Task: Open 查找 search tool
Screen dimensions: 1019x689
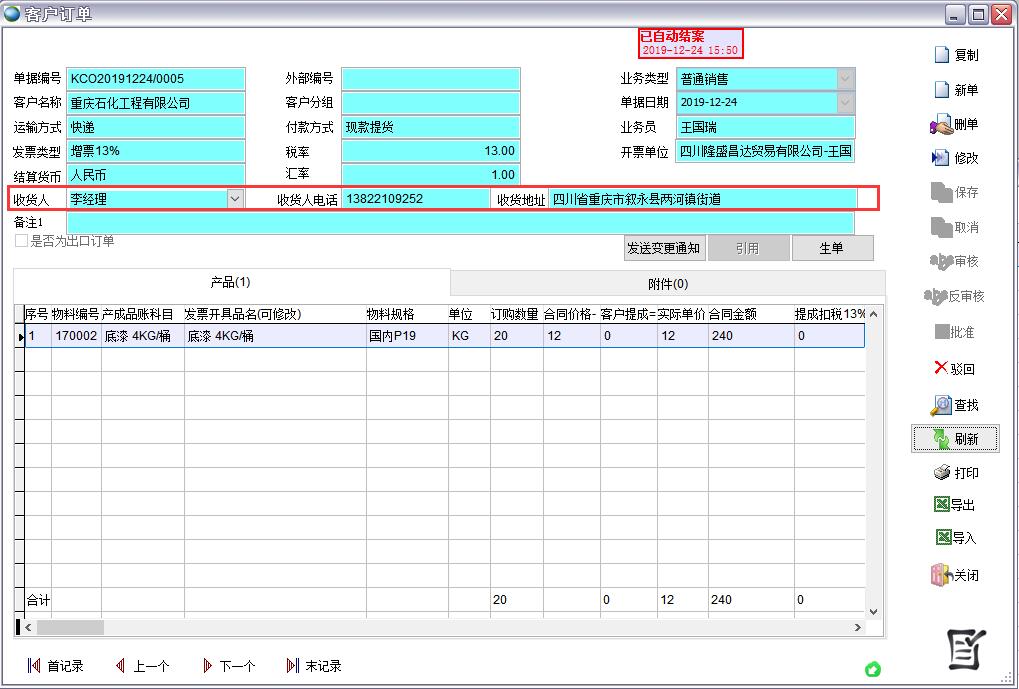Action: click(x=941, y=405)
